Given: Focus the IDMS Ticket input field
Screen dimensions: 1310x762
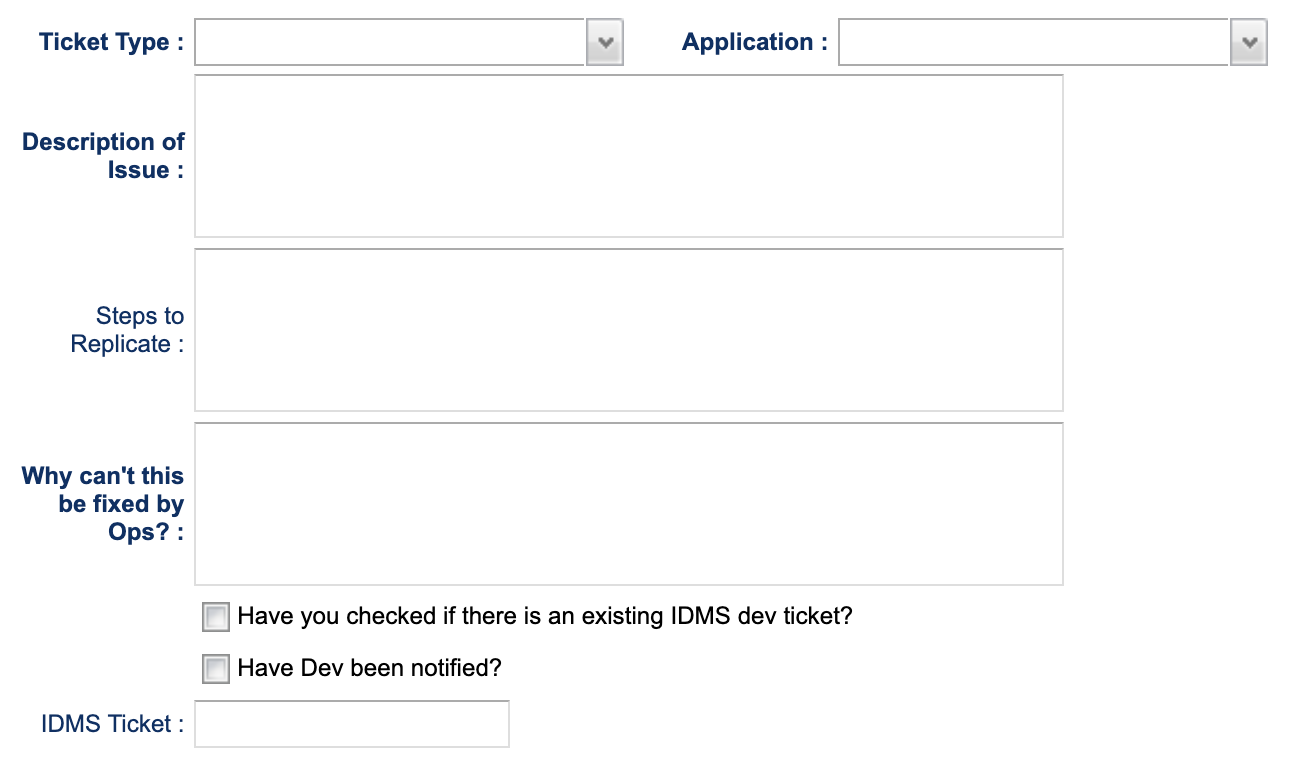Looking at the screenshot, I should click(351, 724).
